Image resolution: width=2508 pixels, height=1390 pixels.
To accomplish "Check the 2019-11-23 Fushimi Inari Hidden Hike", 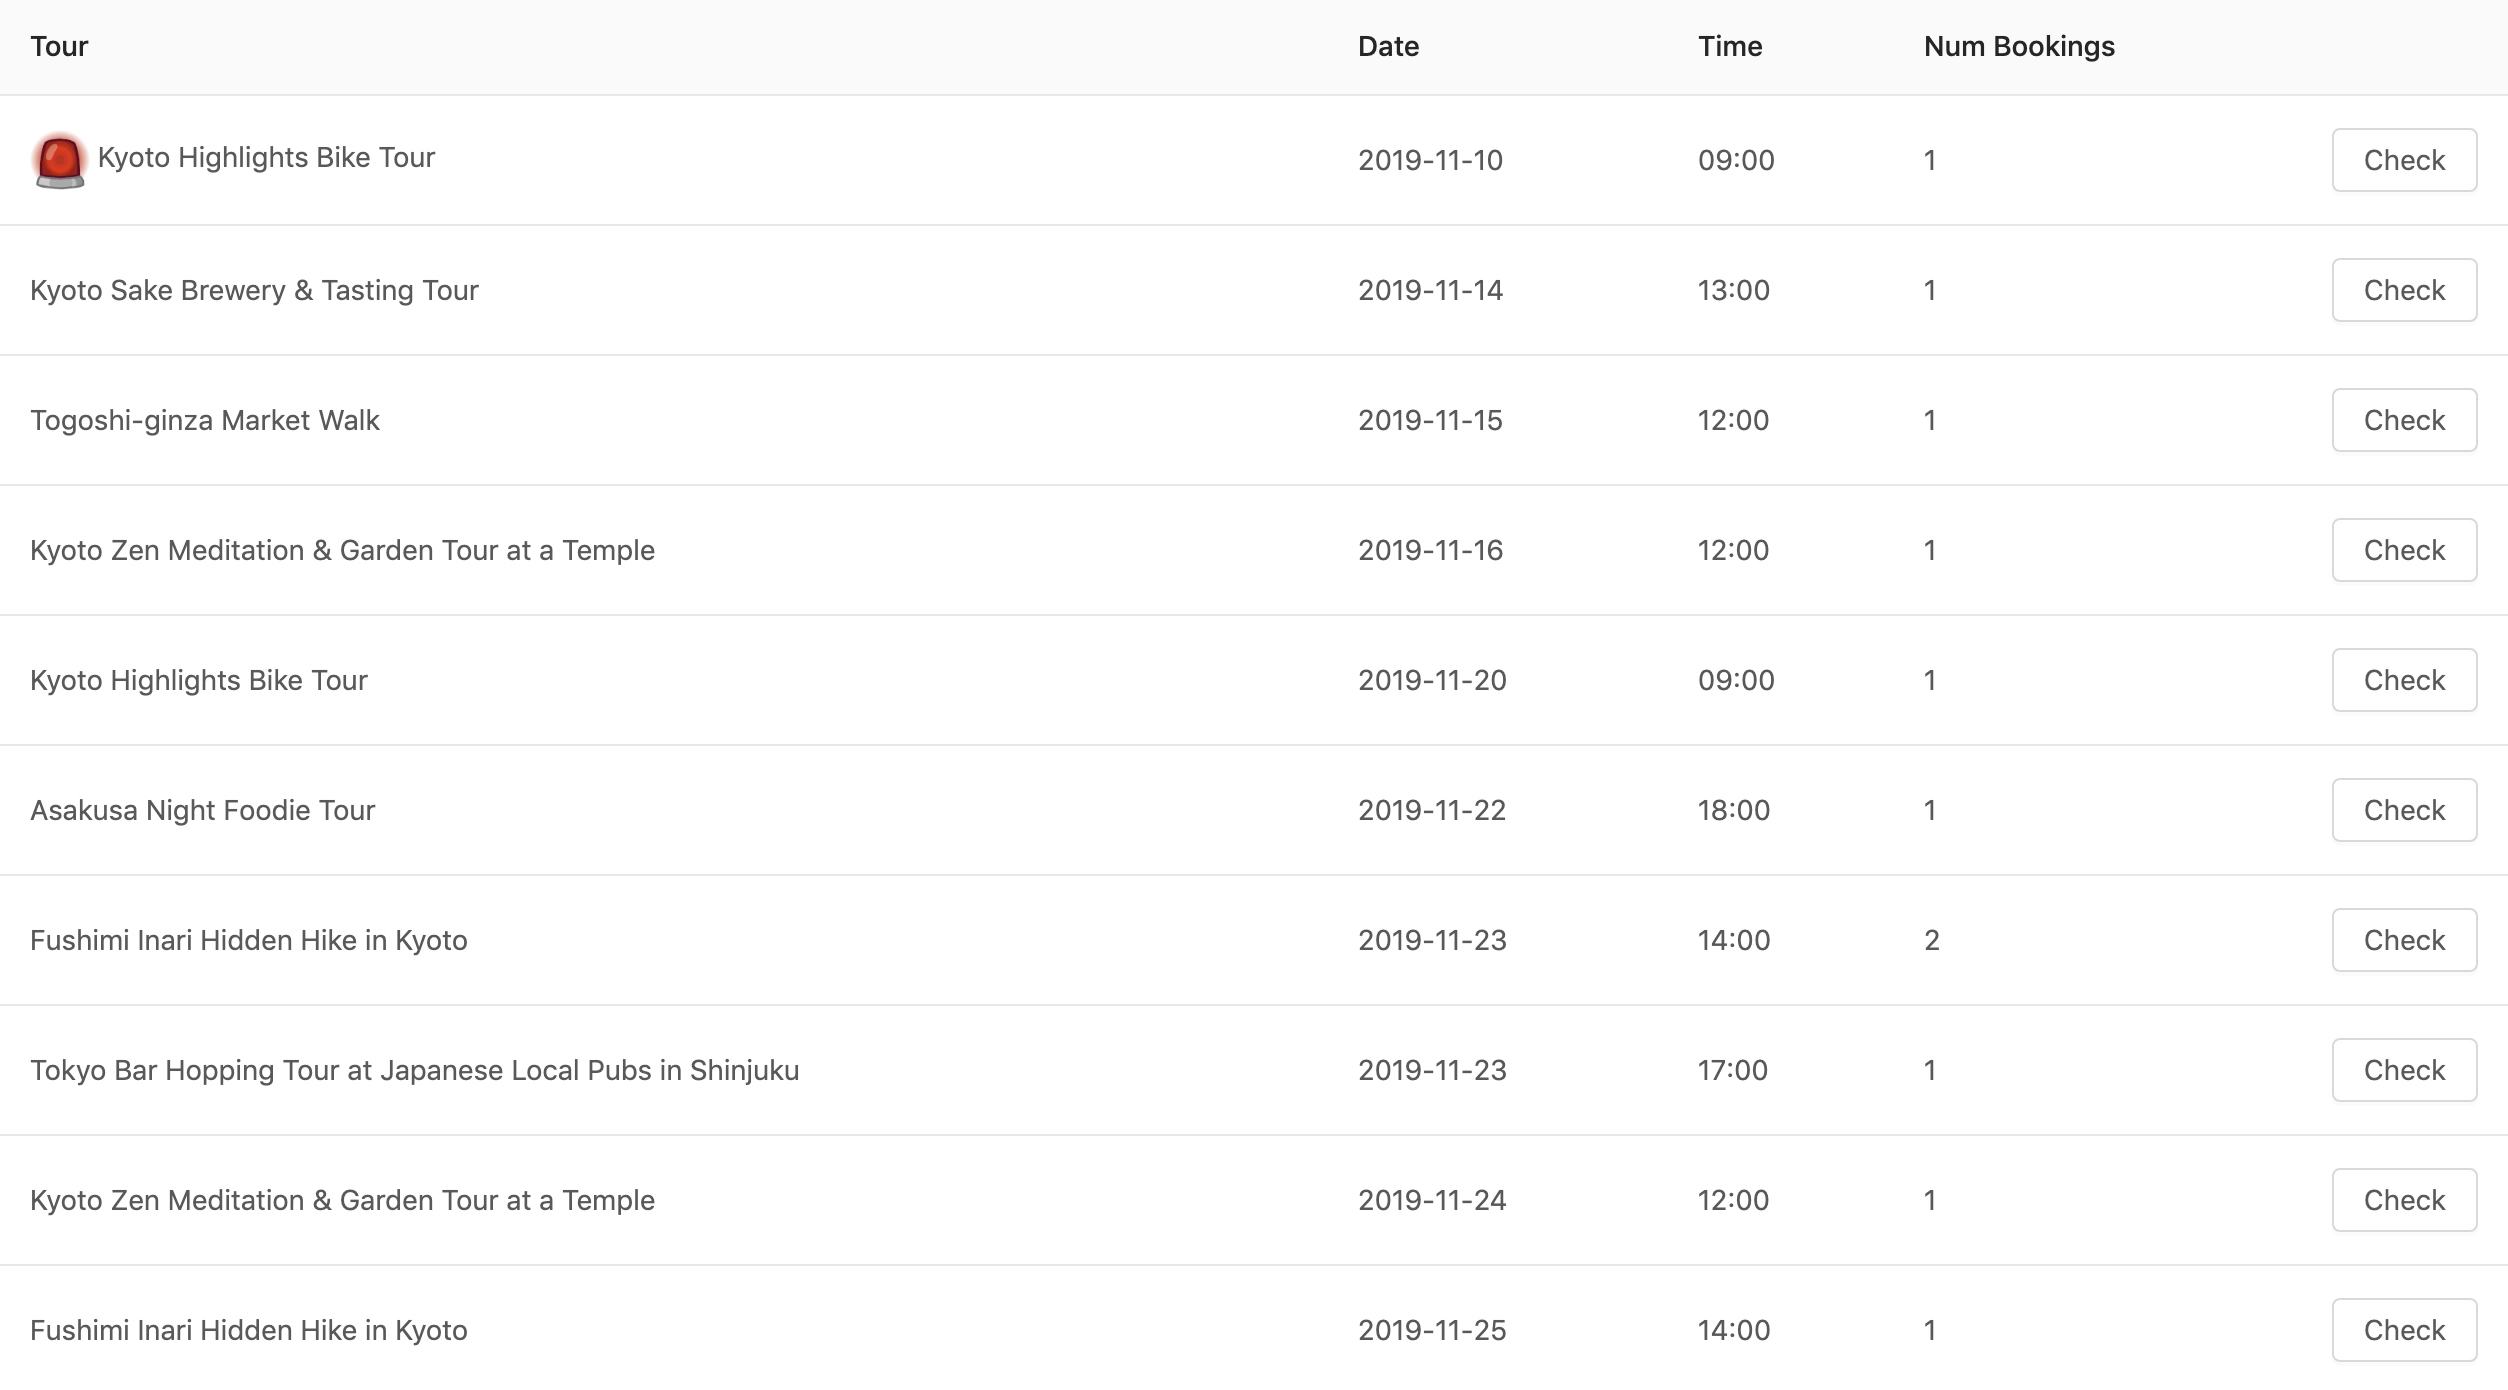I will (x=2403, y=940).
